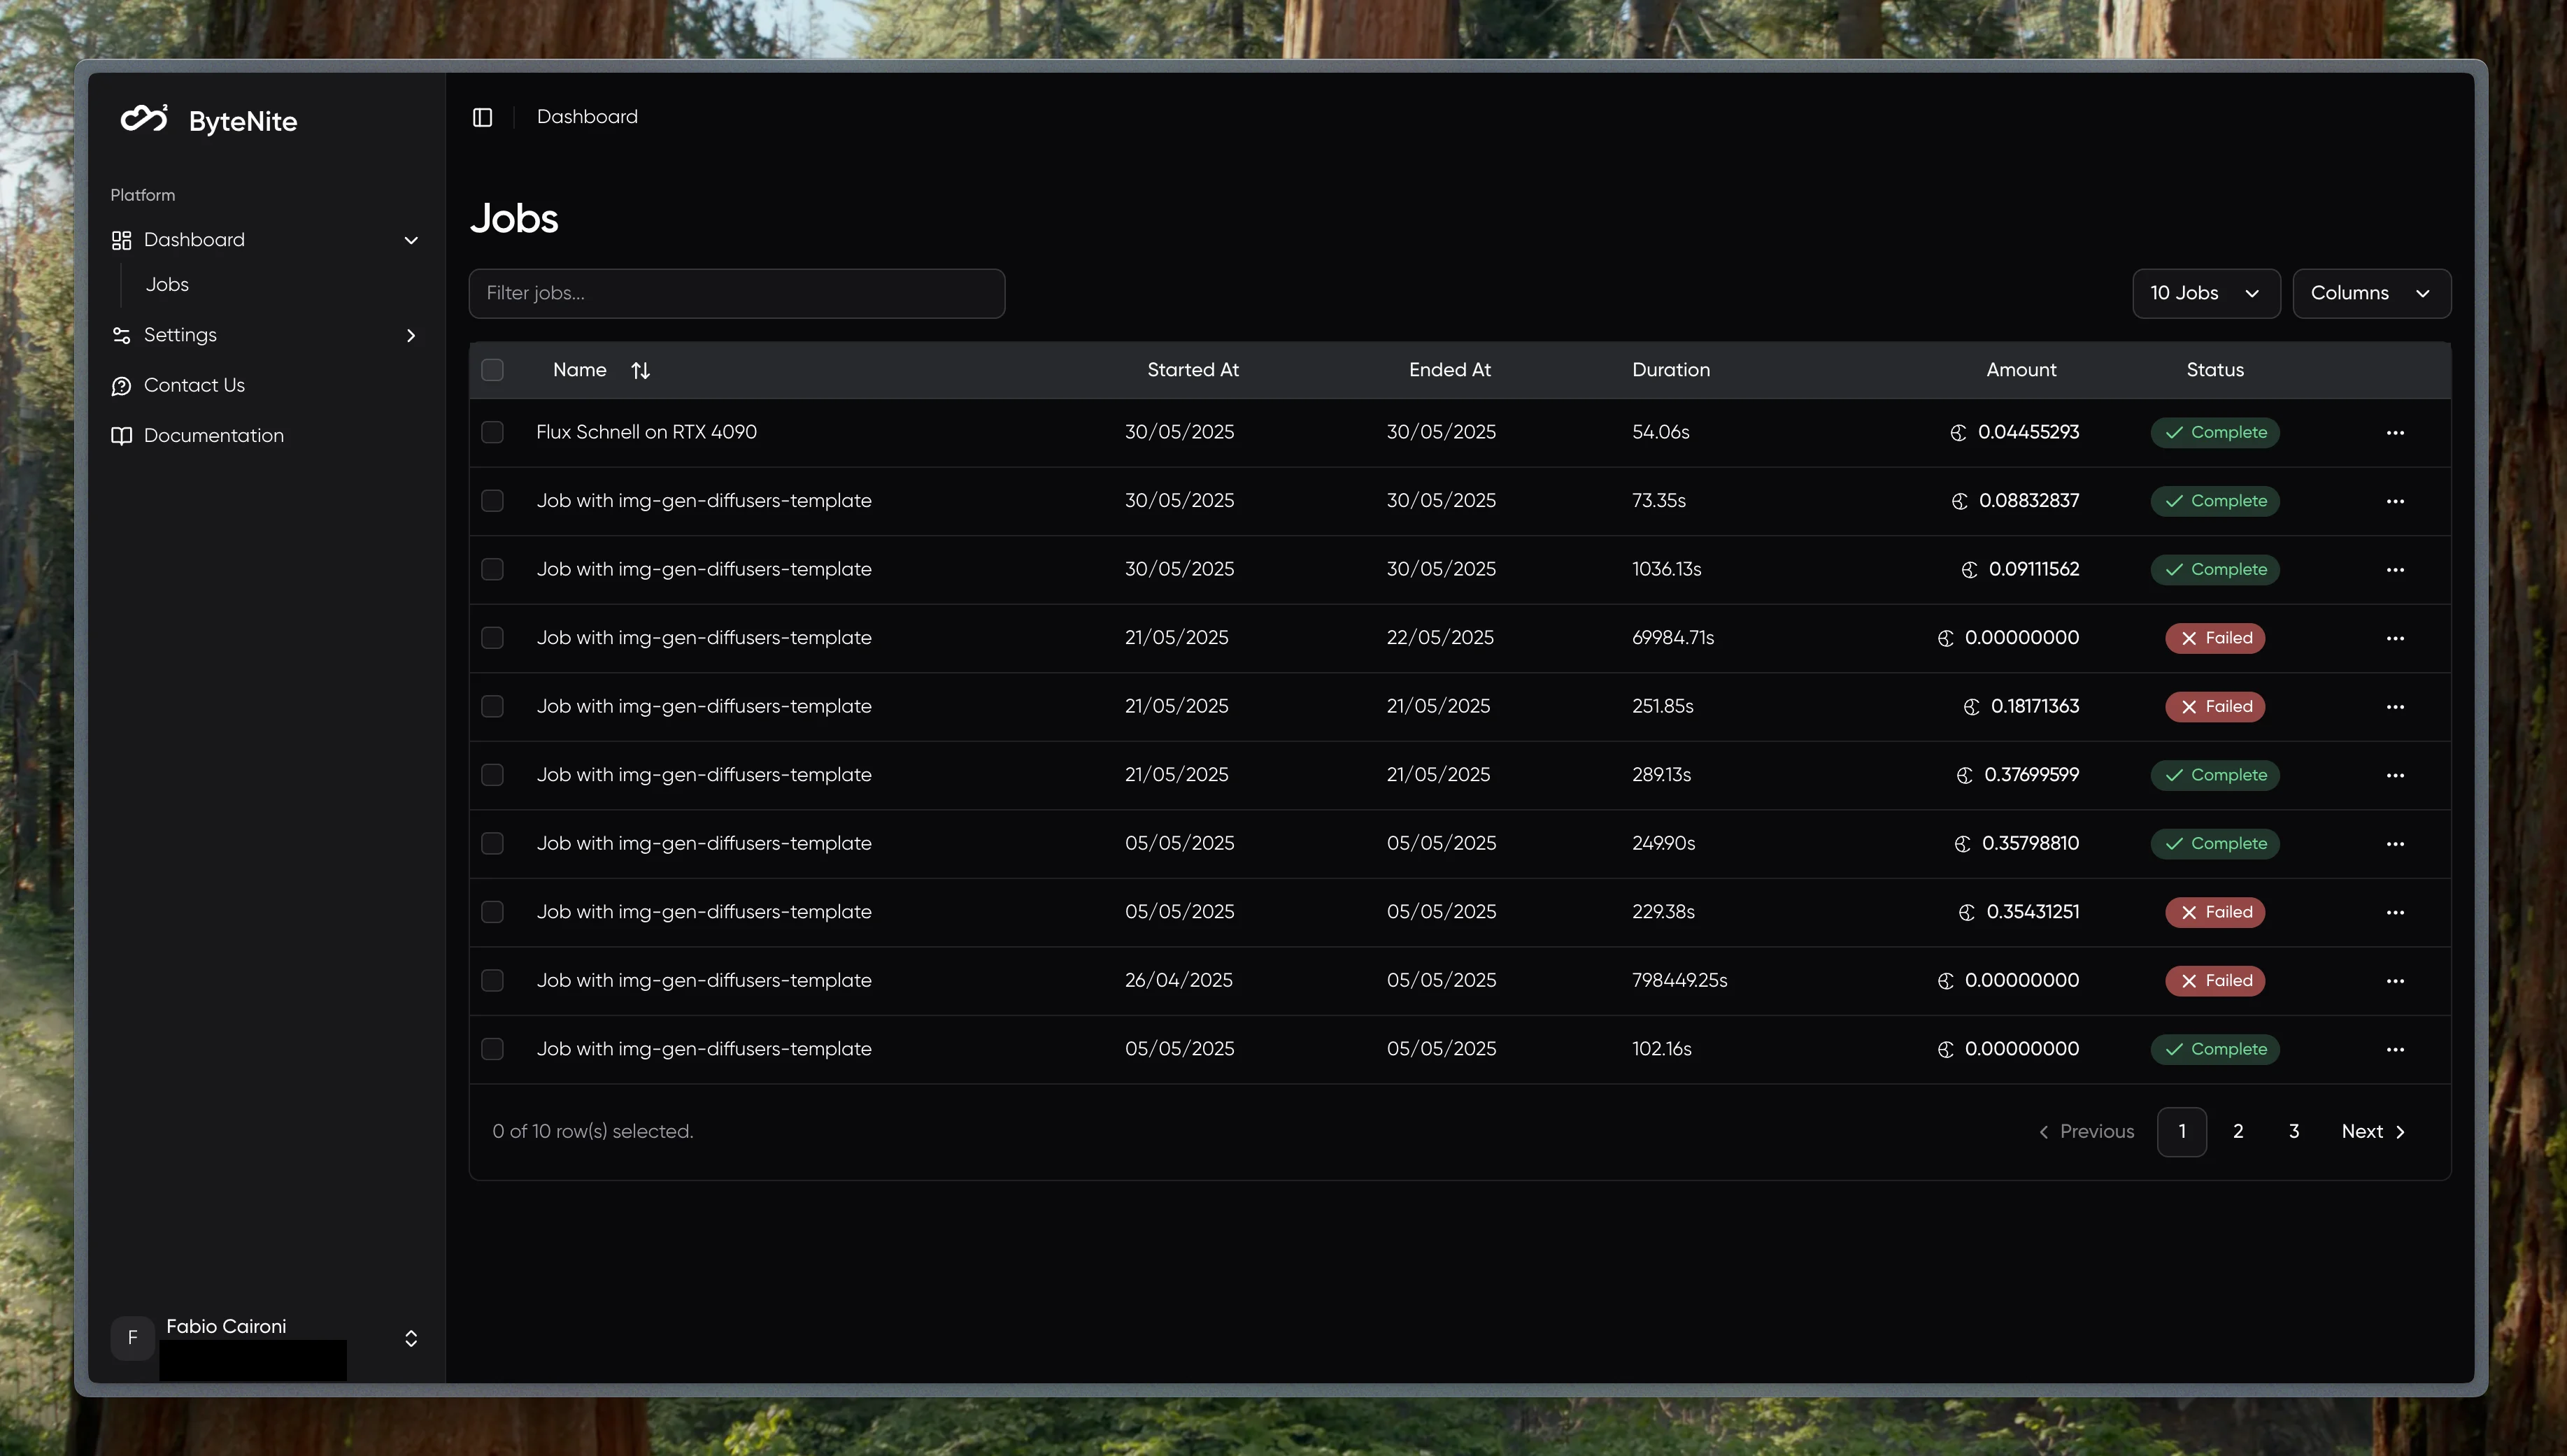
Task: Click the Documentation book icon
Action: coord(122,436)
